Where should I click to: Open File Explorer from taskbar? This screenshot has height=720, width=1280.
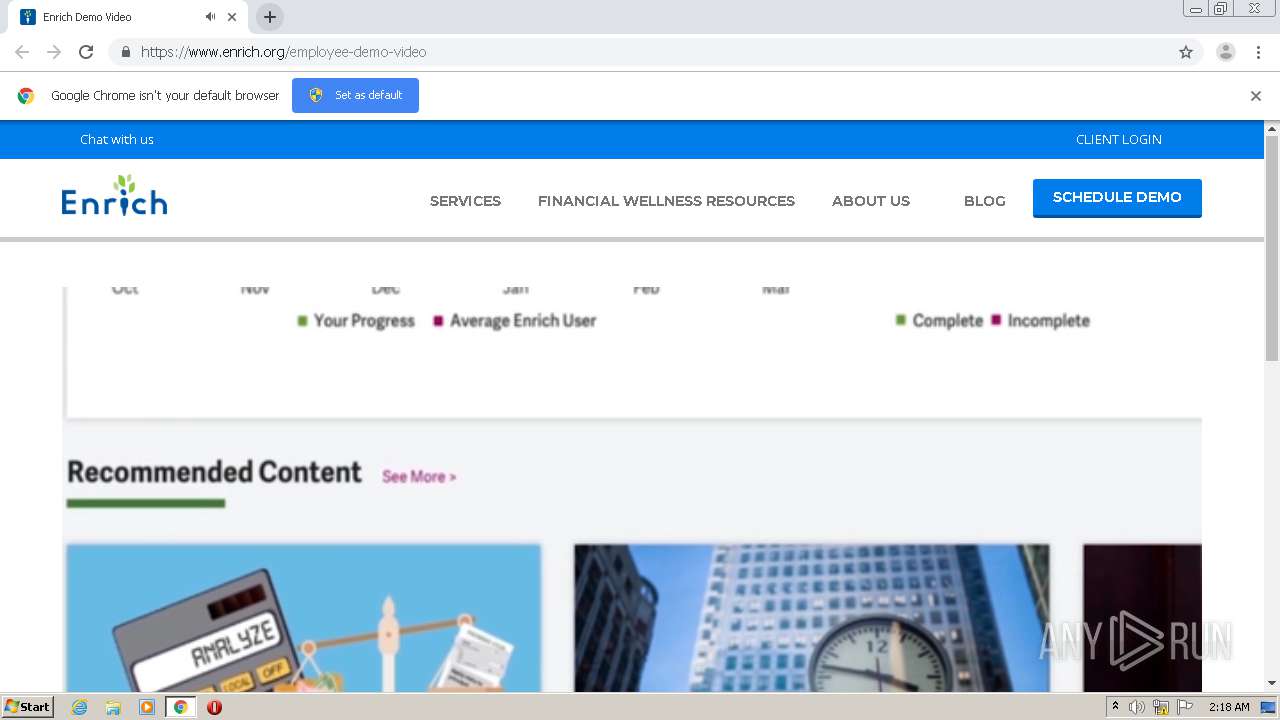point(113,707)
